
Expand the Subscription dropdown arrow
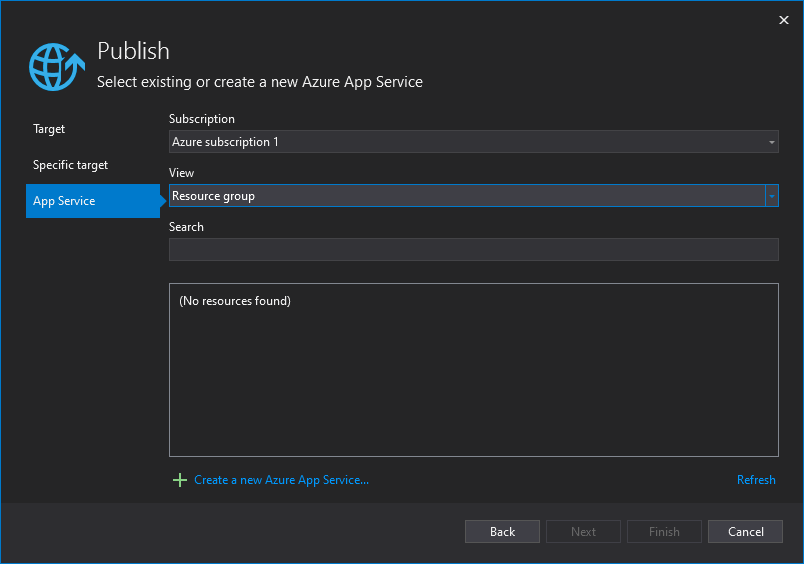pyautogui.click(x=771, y=142)
